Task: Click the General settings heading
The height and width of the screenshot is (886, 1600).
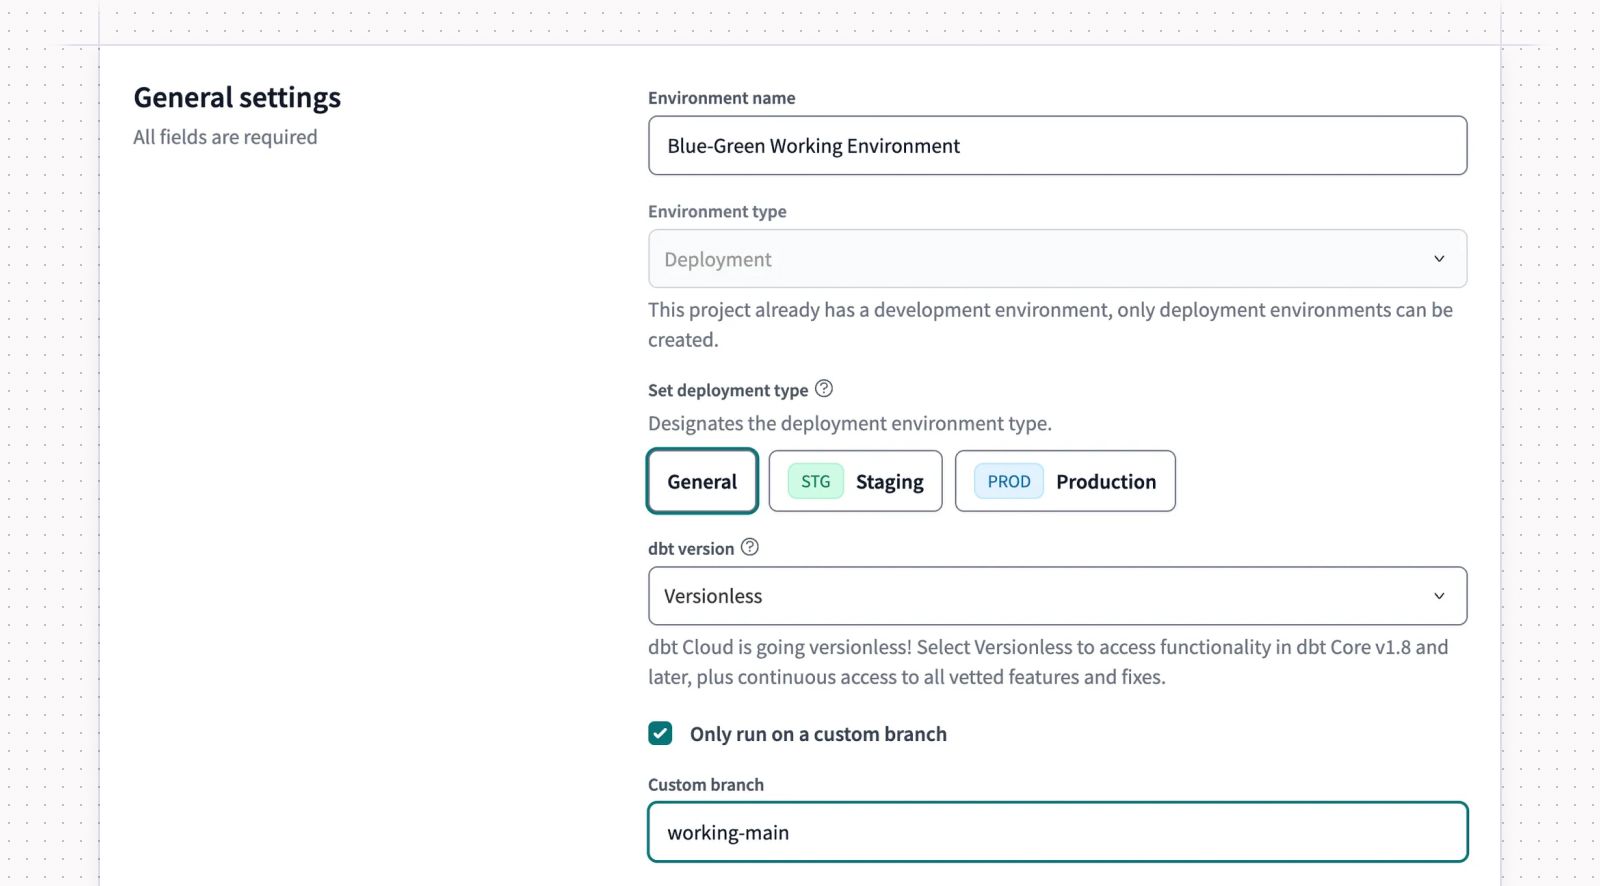Action: 237,98
